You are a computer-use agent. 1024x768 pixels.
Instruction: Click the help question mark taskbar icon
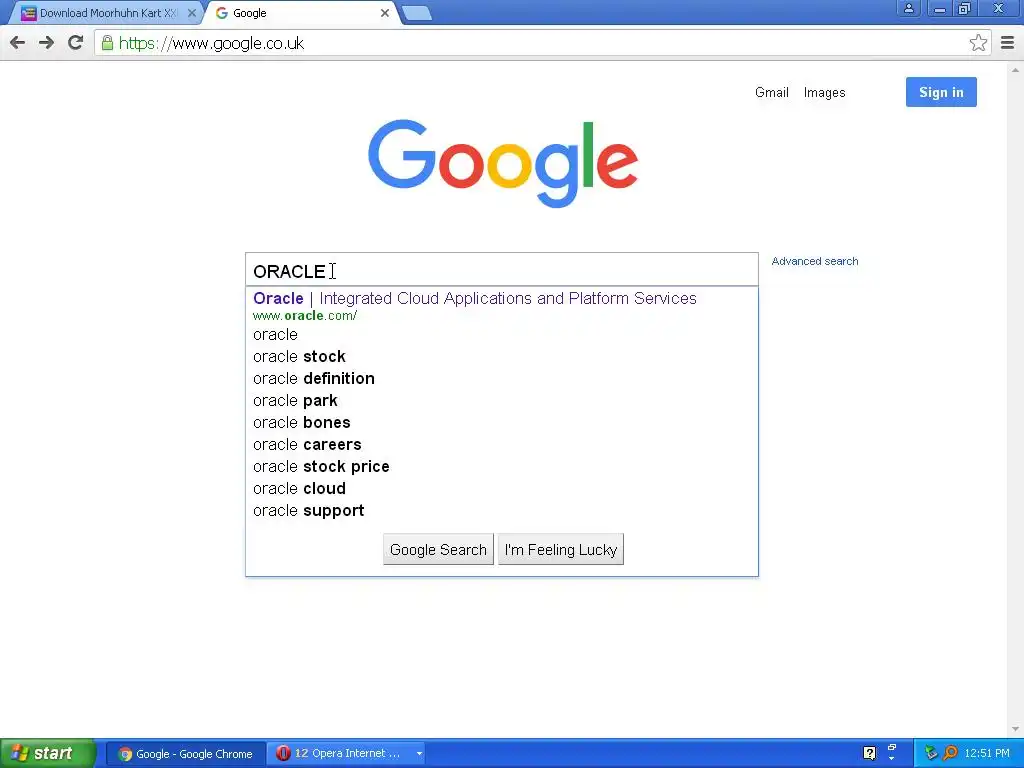(x=869, y=753)
